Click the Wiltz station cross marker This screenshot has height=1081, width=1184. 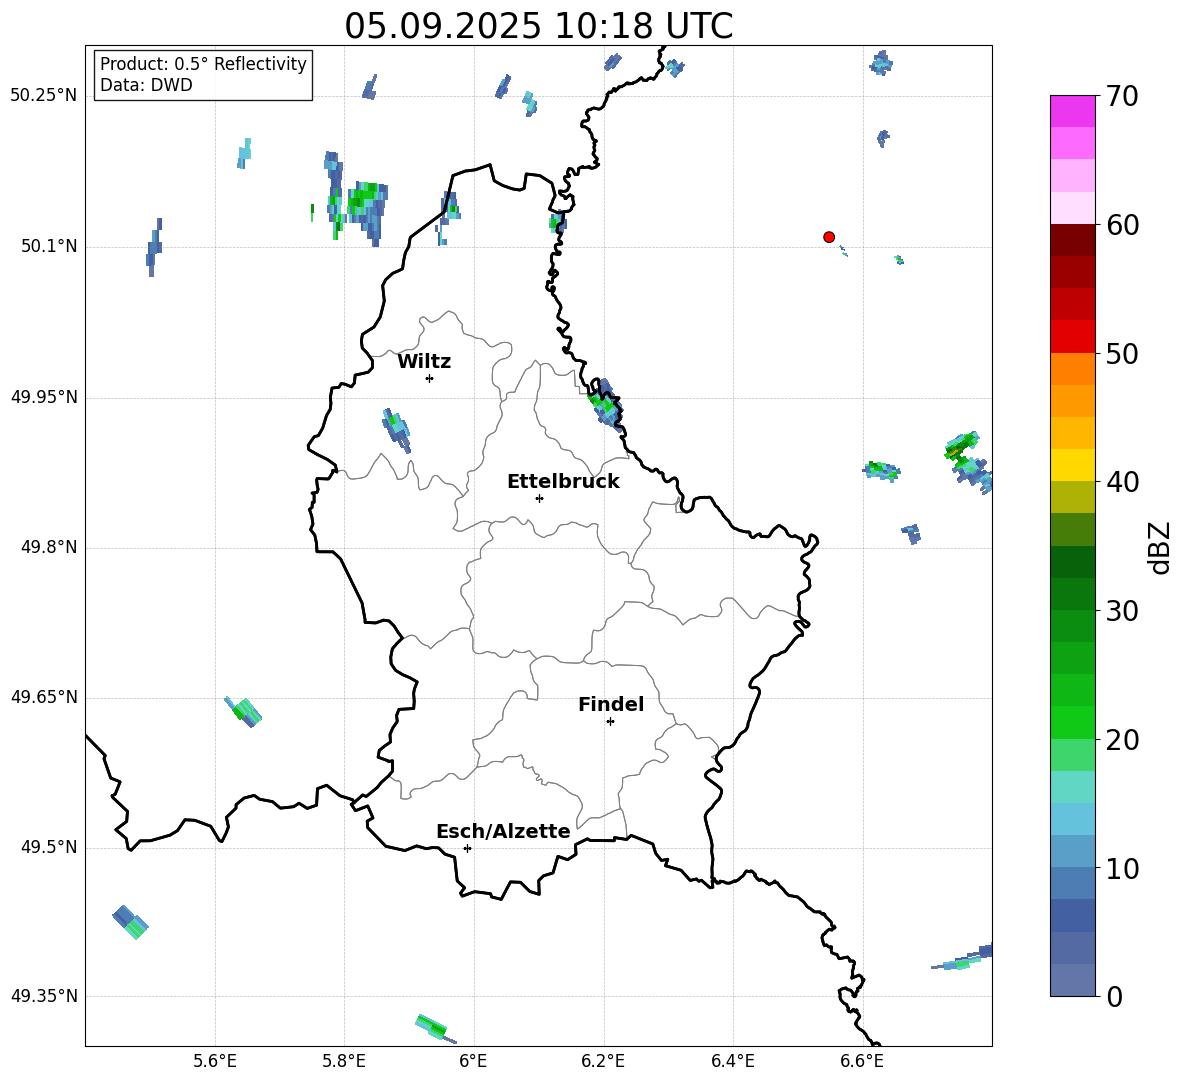point(429,378)
